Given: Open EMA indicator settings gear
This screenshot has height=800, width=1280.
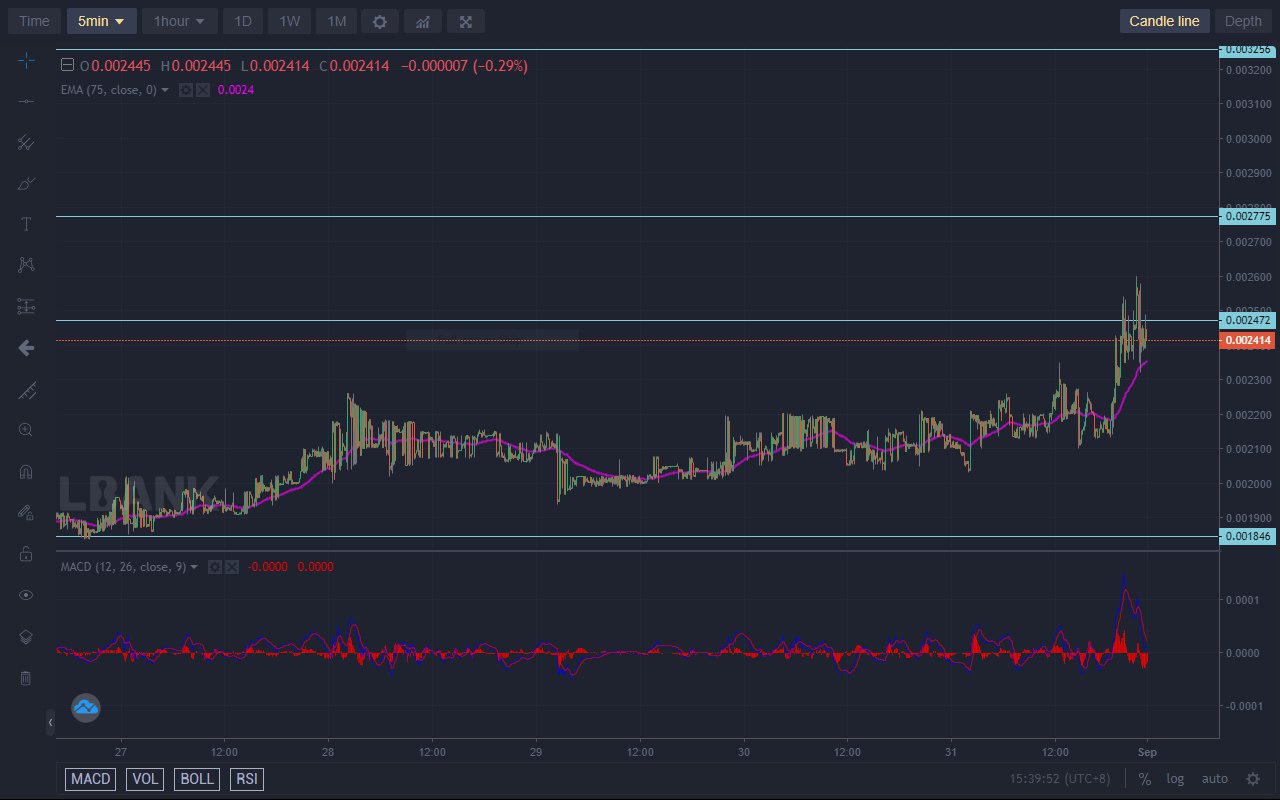Looking at the screenshot, I should pos(185,90).
